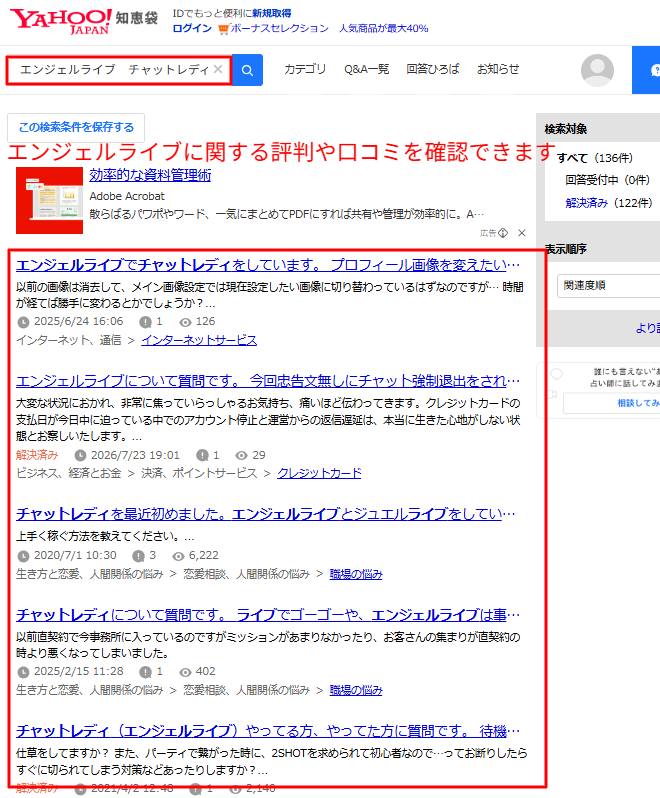The height and width of the screenshot is (798, 660).
Task: Open result about ライブでゴーゴー
Action: pos(268,615)
